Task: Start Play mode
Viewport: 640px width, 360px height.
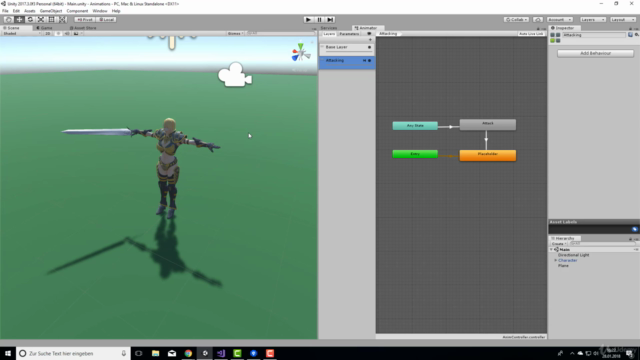Action: point(309,20)
